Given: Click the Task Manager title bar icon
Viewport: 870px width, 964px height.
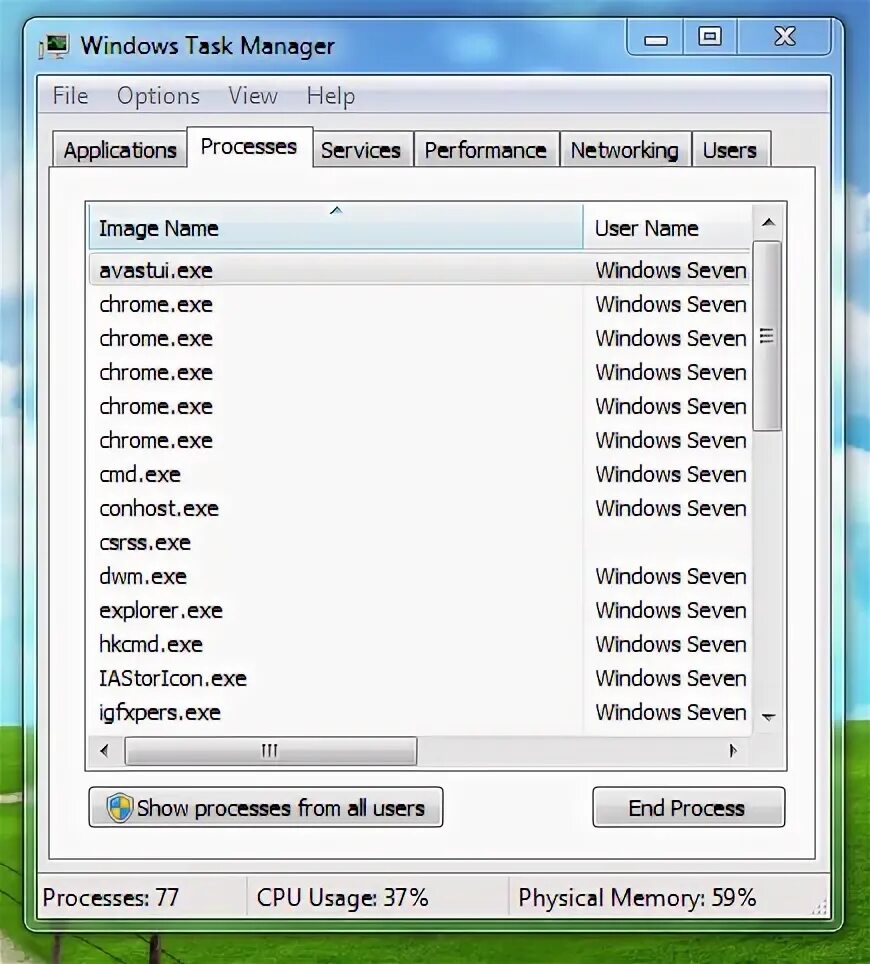Looking at the screenshot, I should point(54,46).
